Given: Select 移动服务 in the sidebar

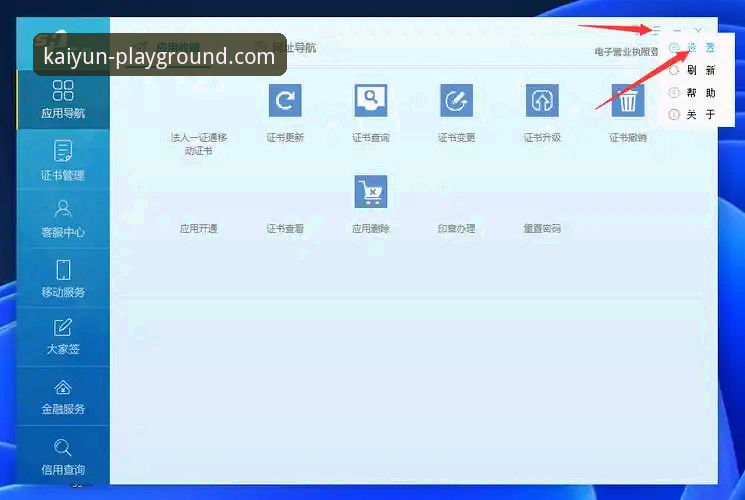Looking at the screenshot, I should [62, 278].
